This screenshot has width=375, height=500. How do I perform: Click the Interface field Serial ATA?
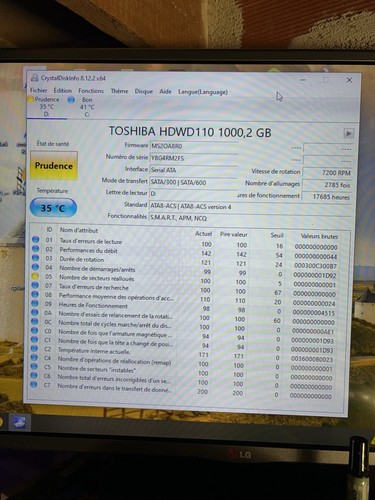193,170
